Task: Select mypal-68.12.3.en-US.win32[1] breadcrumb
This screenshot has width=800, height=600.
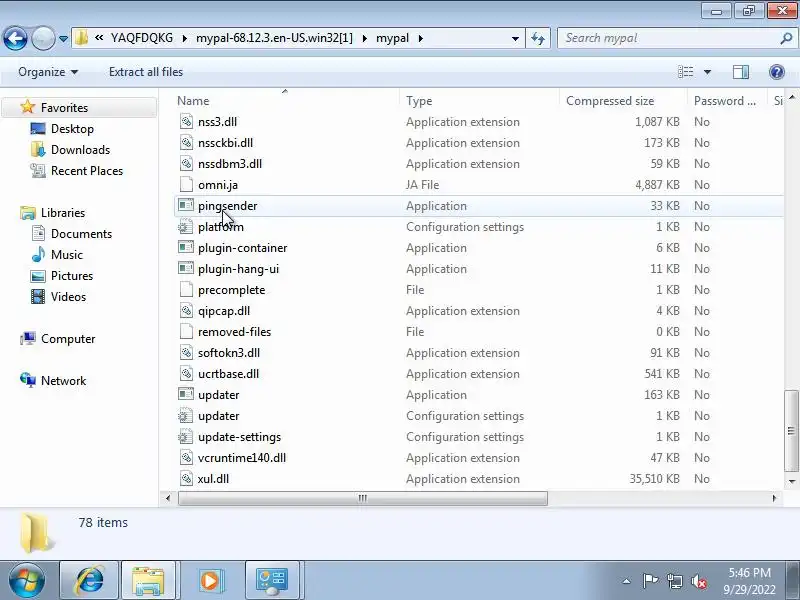Action: 274,38
